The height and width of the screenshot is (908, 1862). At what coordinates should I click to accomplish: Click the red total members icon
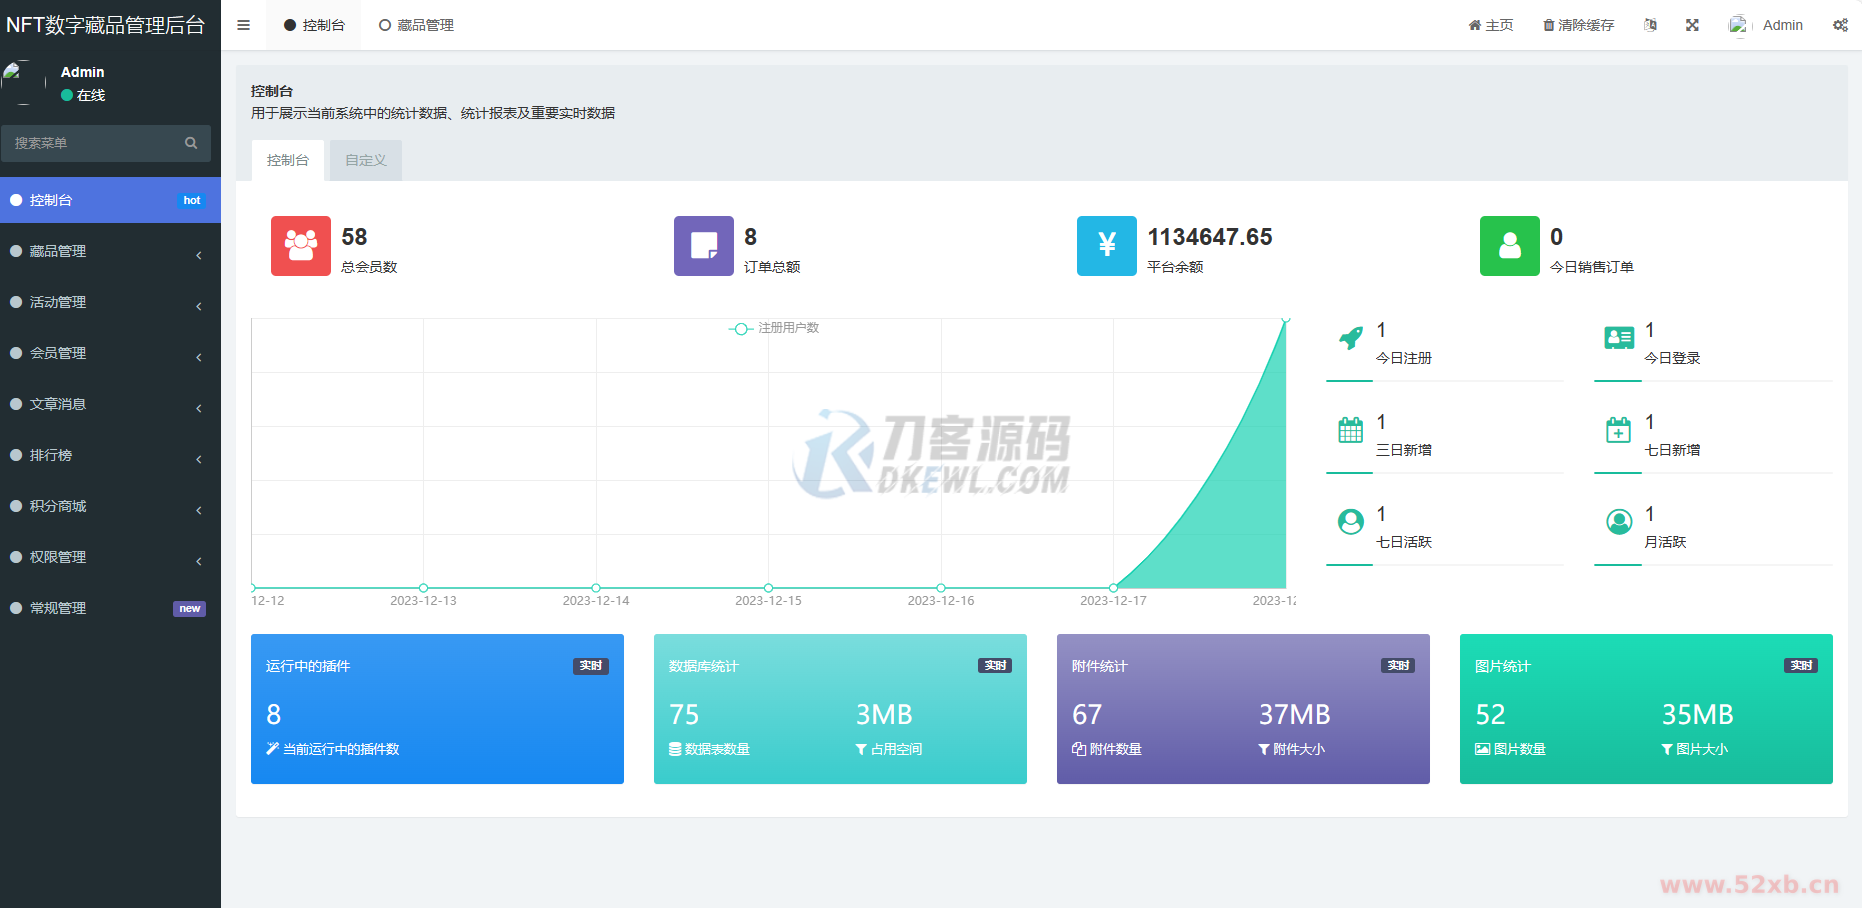(x=300, y=246)
